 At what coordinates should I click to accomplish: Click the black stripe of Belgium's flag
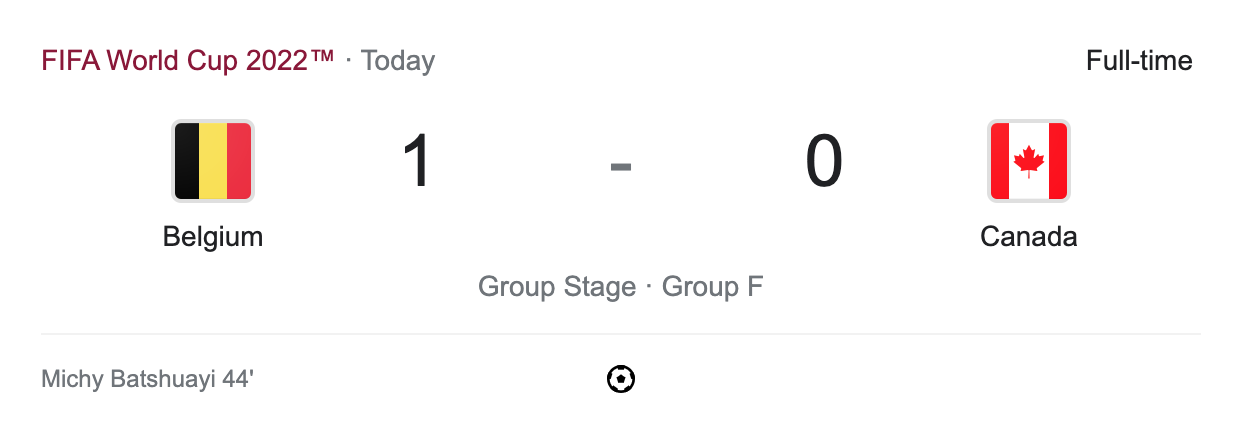coord(187,161)
